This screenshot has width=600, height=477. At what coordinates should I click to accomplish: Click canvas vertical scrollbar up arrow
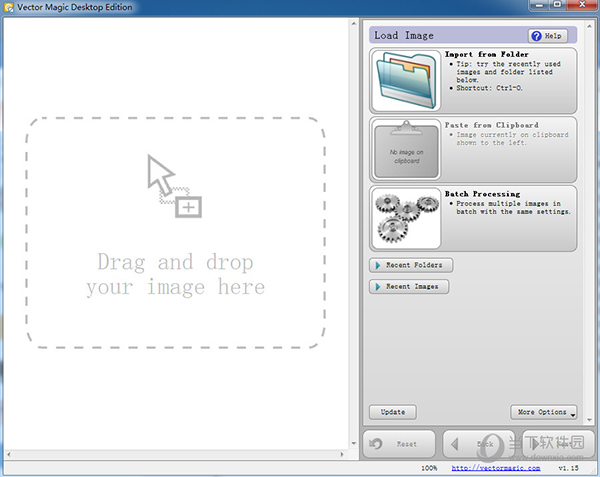click(x=354, y=24)
